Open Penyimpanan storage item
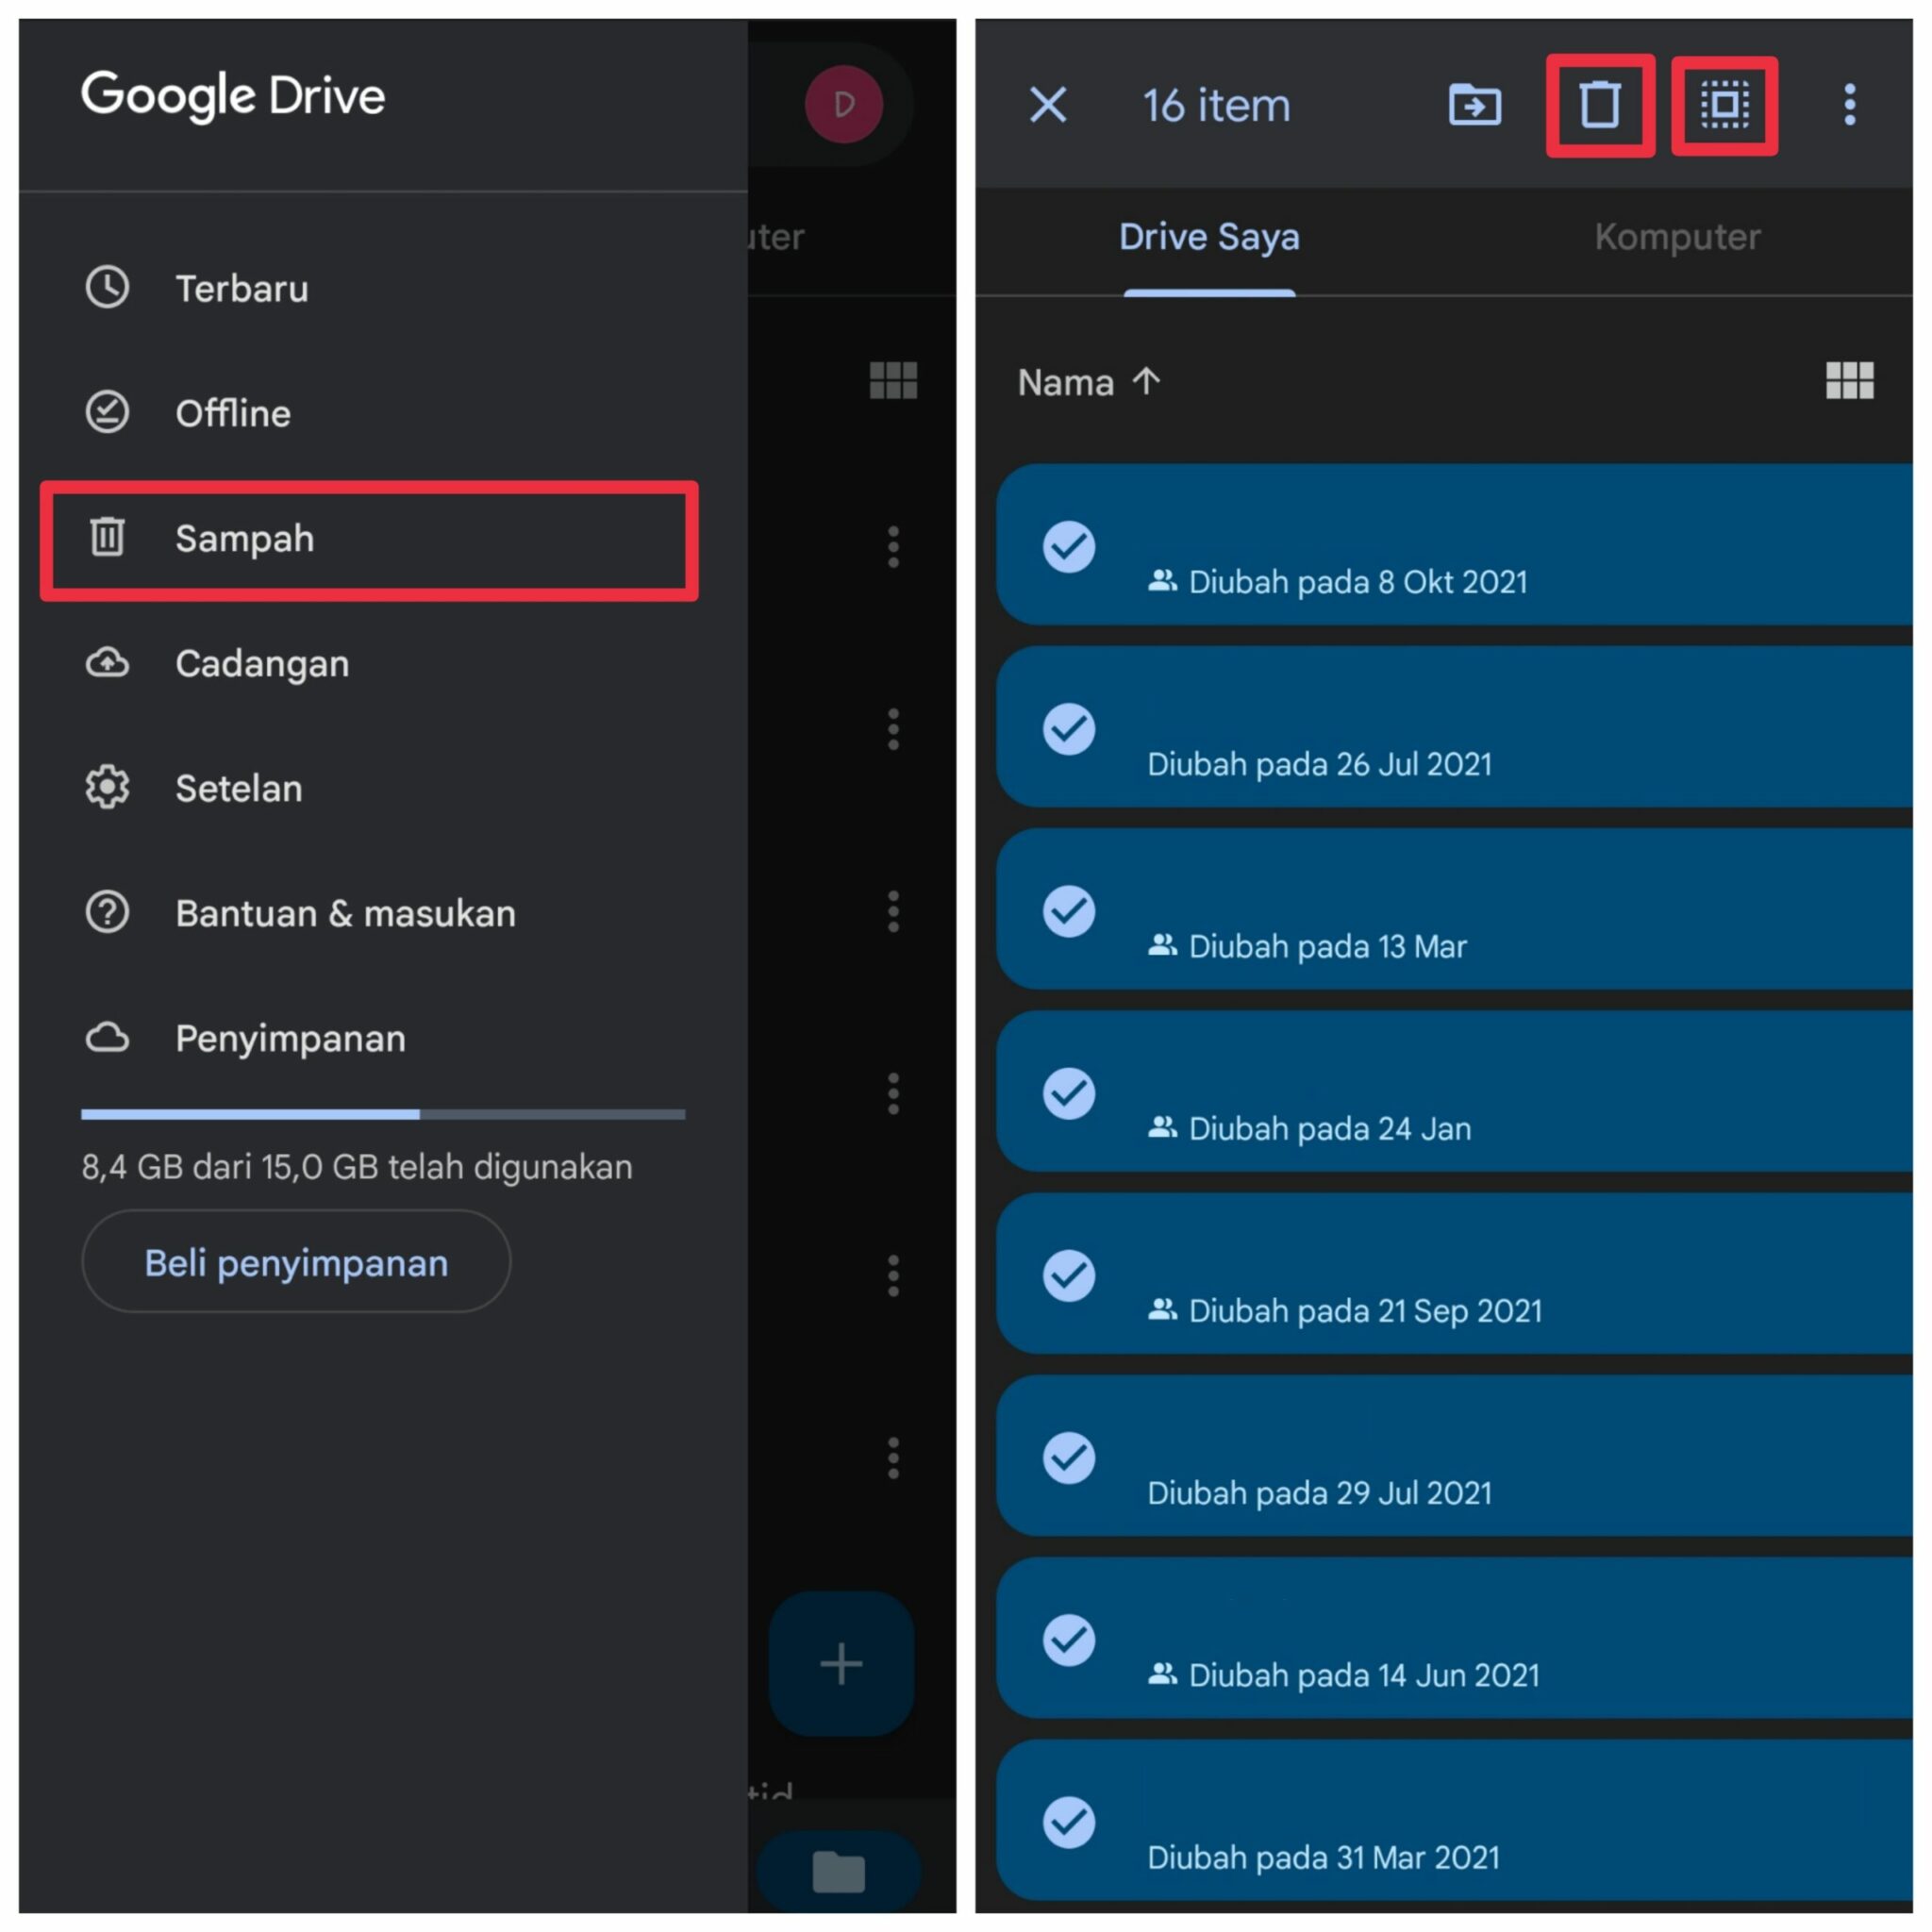The image size is (1932, 1932). click(x=383, y=1038)
